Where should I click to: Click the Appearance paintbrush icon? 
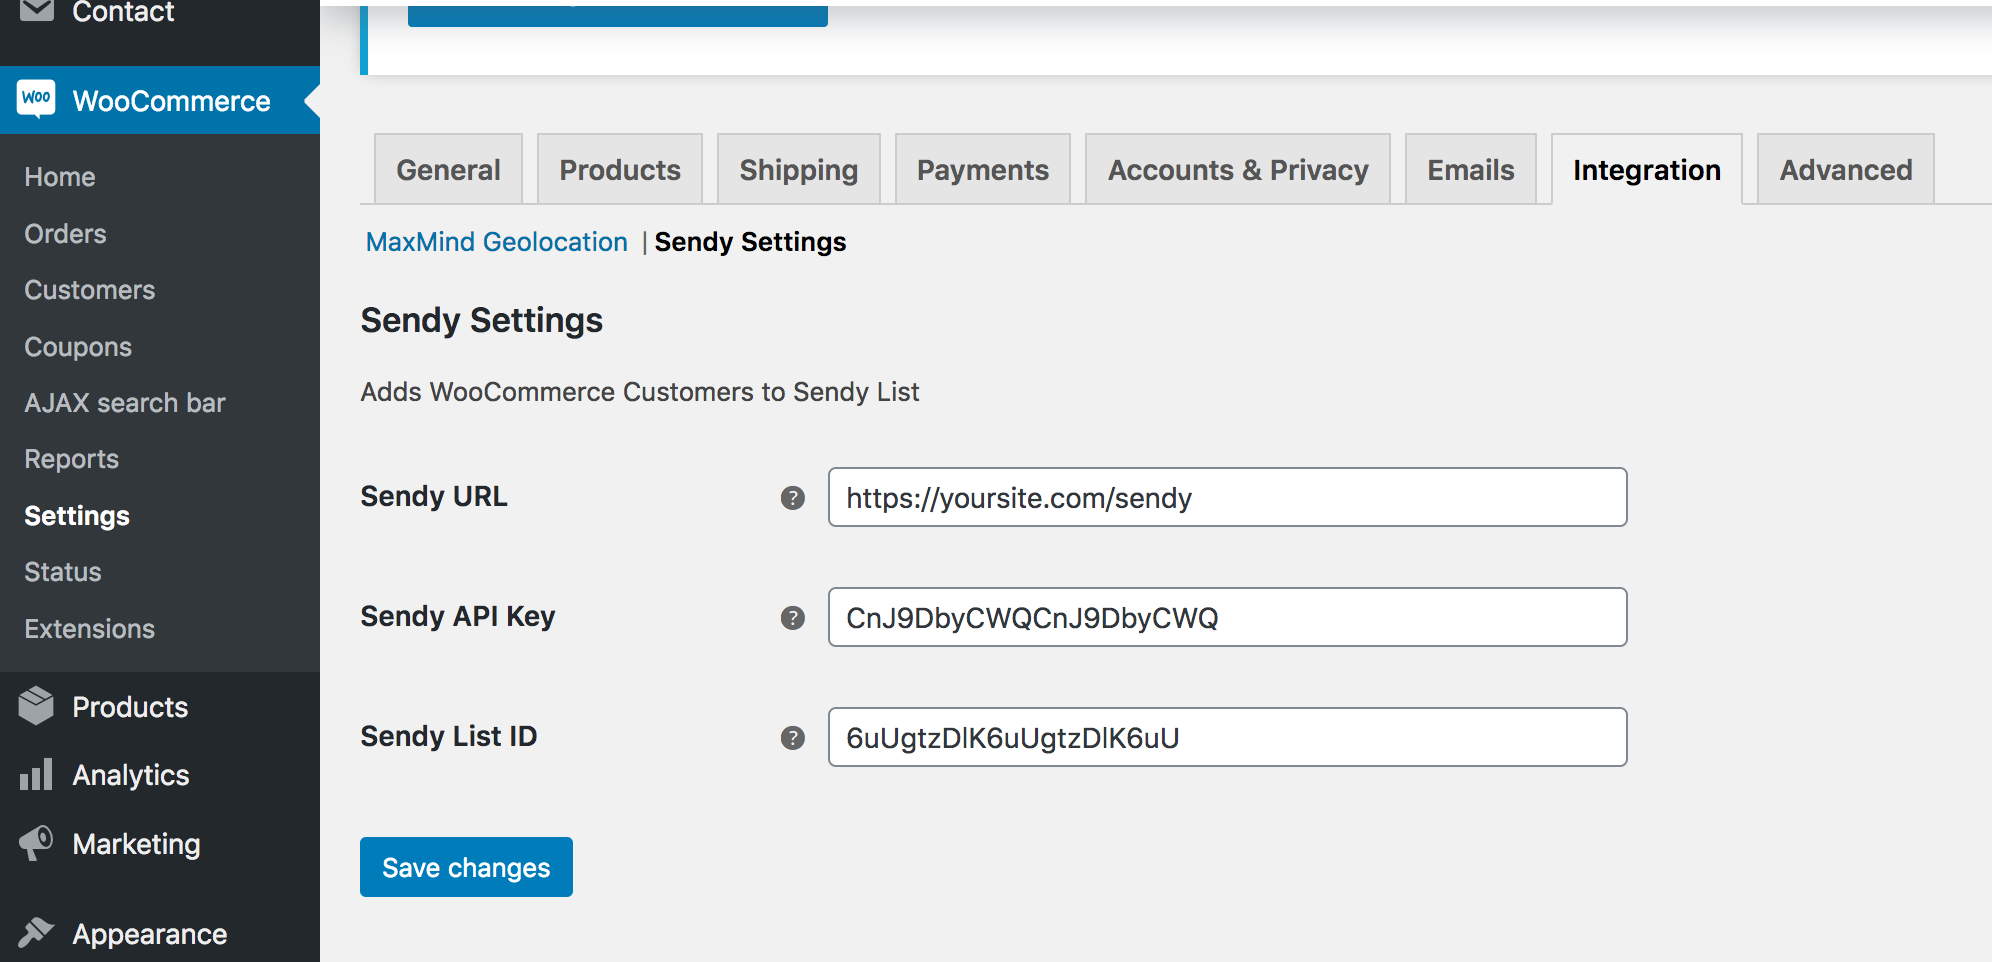[36, 932]
